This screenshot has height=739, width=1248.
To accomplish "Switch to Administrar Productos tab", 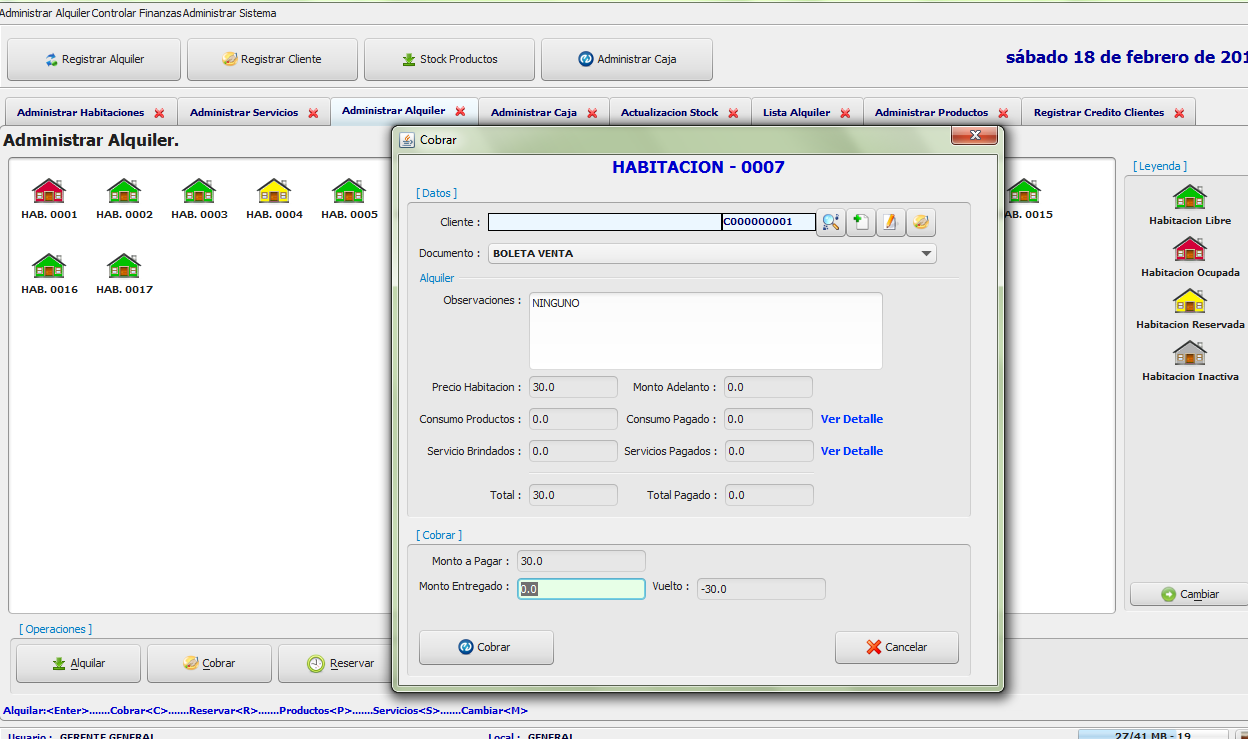I will coord(931,113).
